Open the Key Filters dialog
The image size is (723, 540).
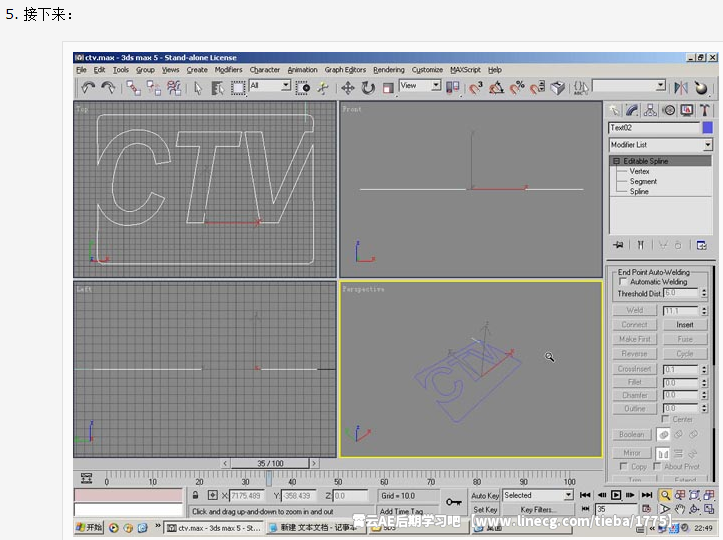click(538, 510)
